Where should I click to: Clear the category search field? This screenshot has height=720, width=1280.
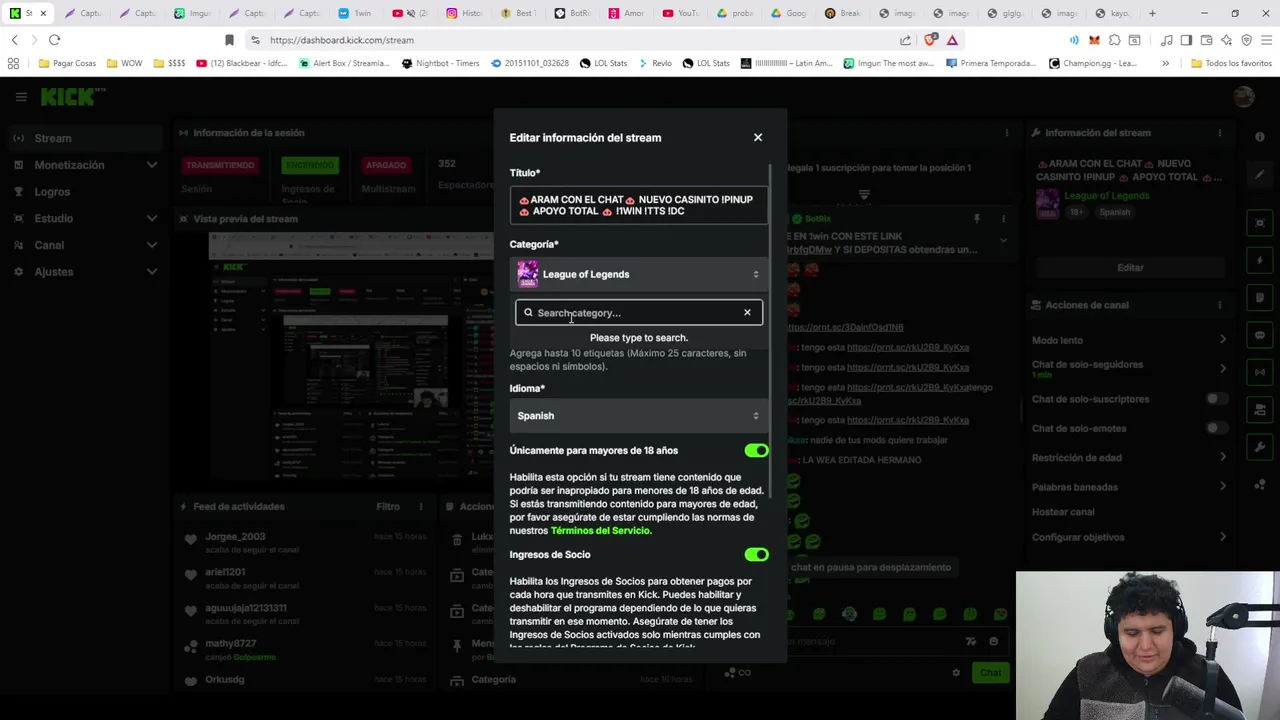pyautogui.click(x=747, y=313)
